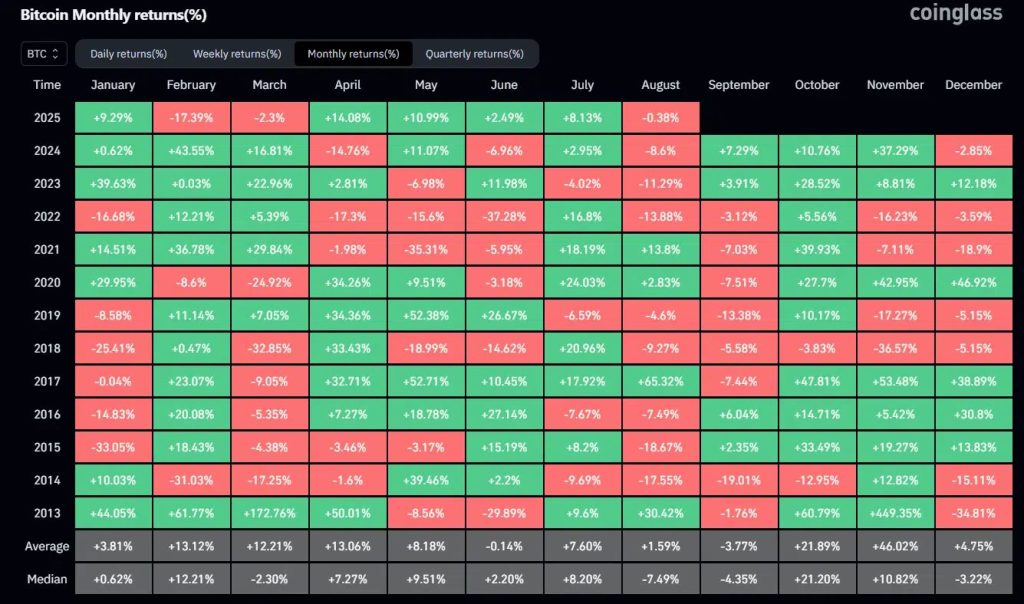Image resolution: width=1024 pixels, height=604 pixels.
Task: Click the green +449.35% November 2013 cell
Action: click(895, 512)
